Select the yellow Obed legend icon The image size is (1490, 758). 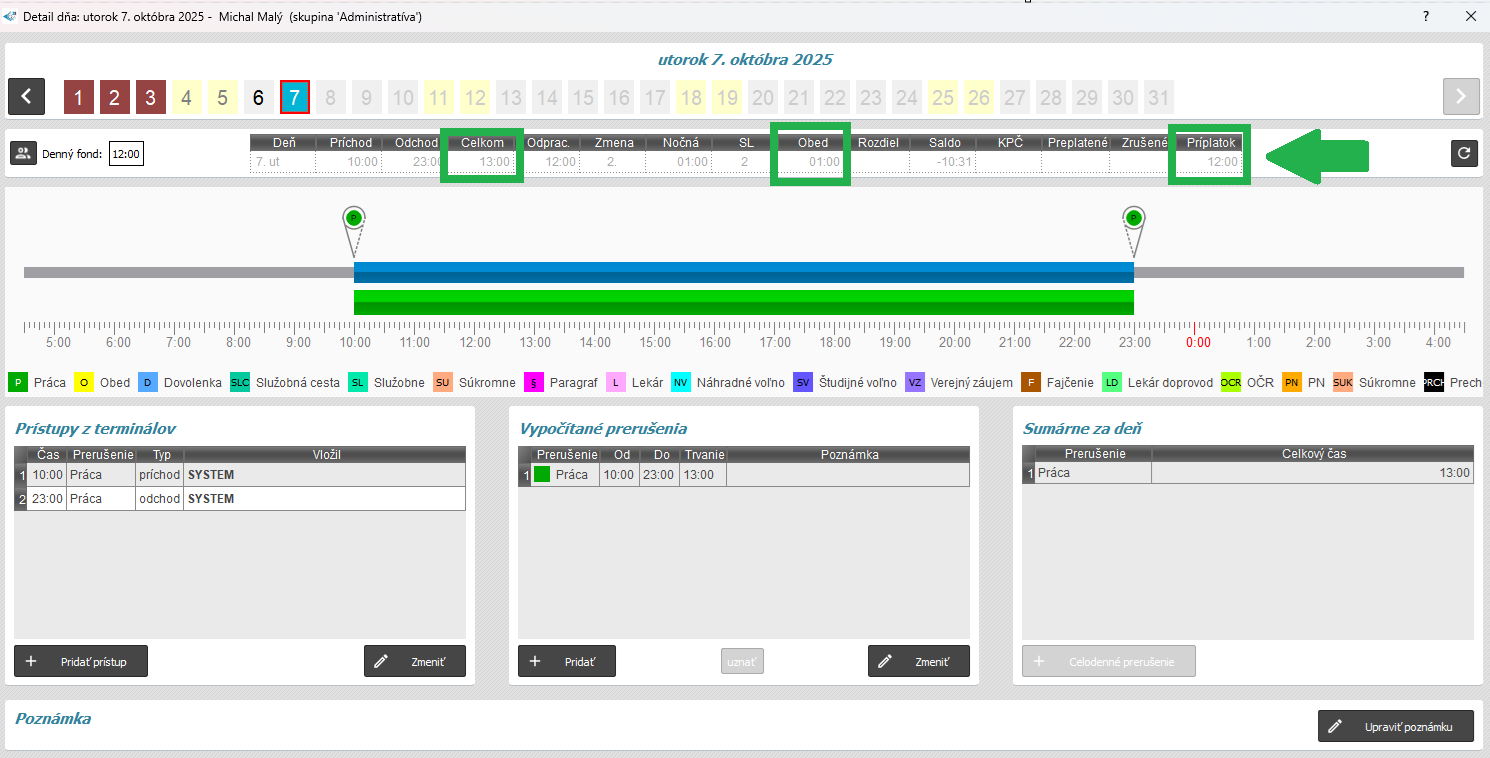pyautogui.click(x=84, y=382)
